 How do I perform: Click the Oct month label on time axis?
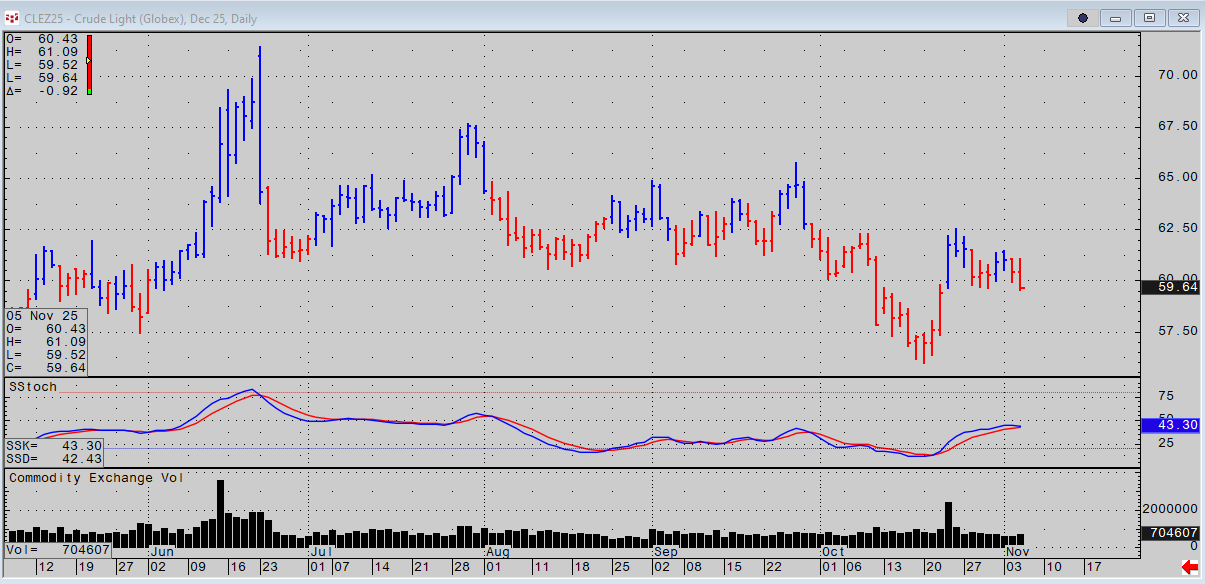coord(833,551)
